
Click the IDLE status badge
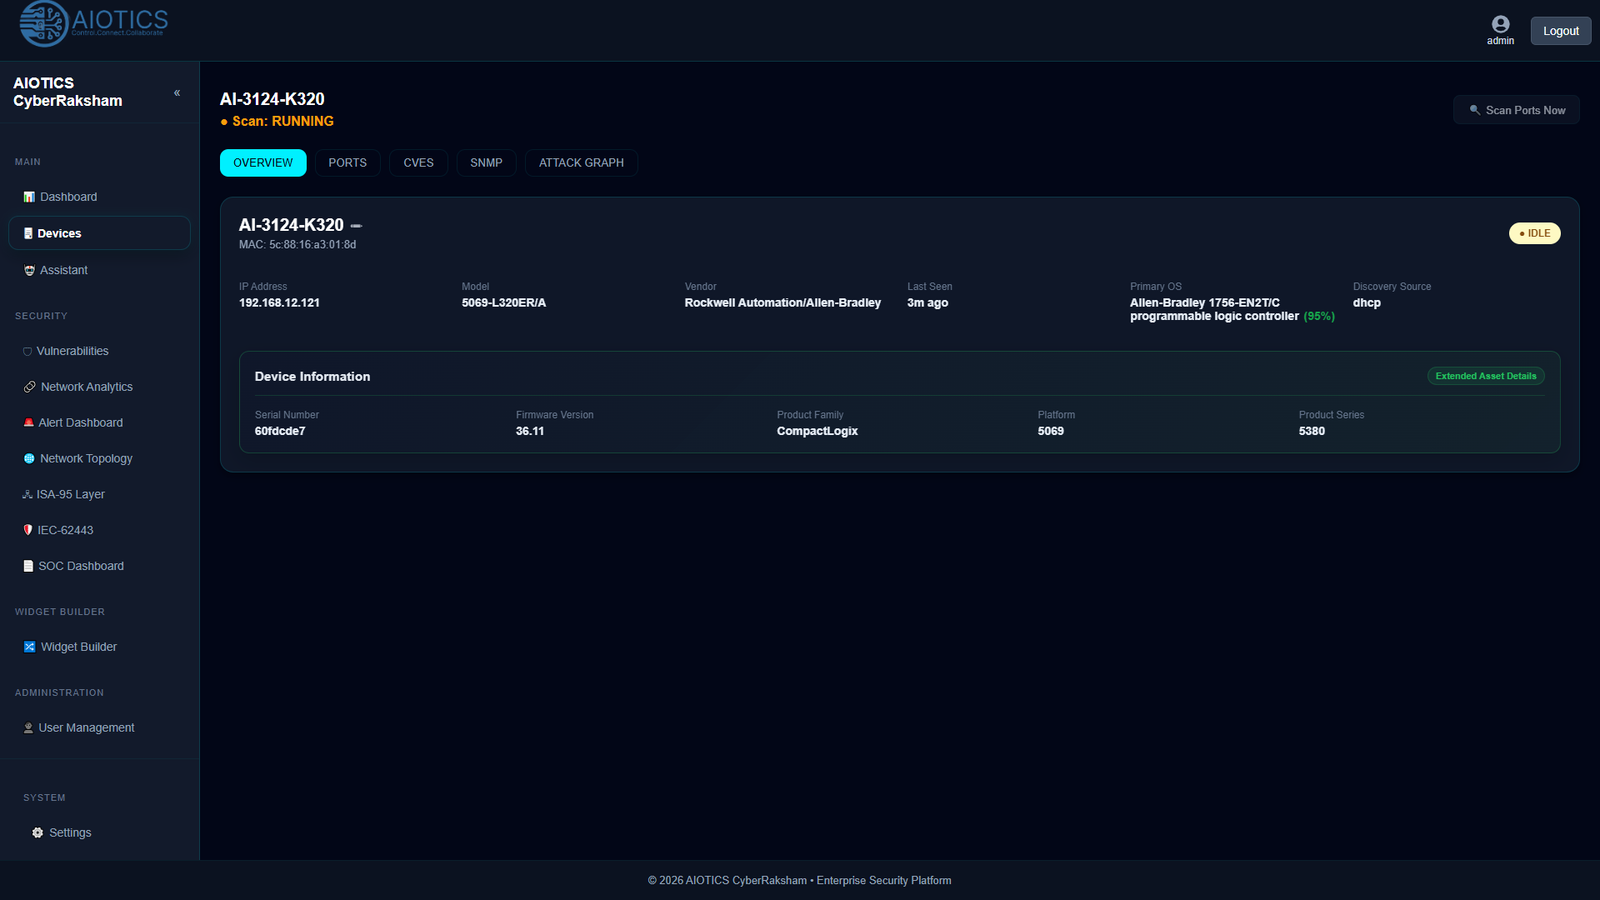[1535, 233]
